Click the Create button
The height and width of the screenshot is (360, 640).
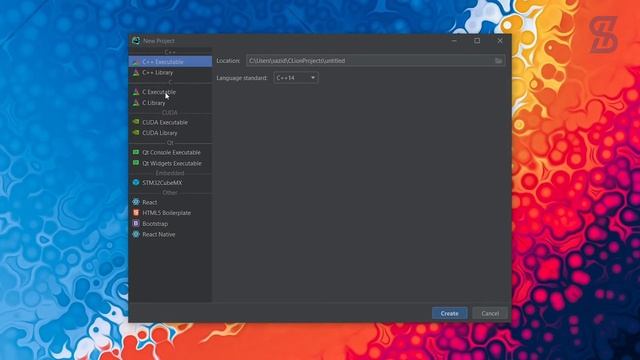pyautogui.click(x=449, y=313)
